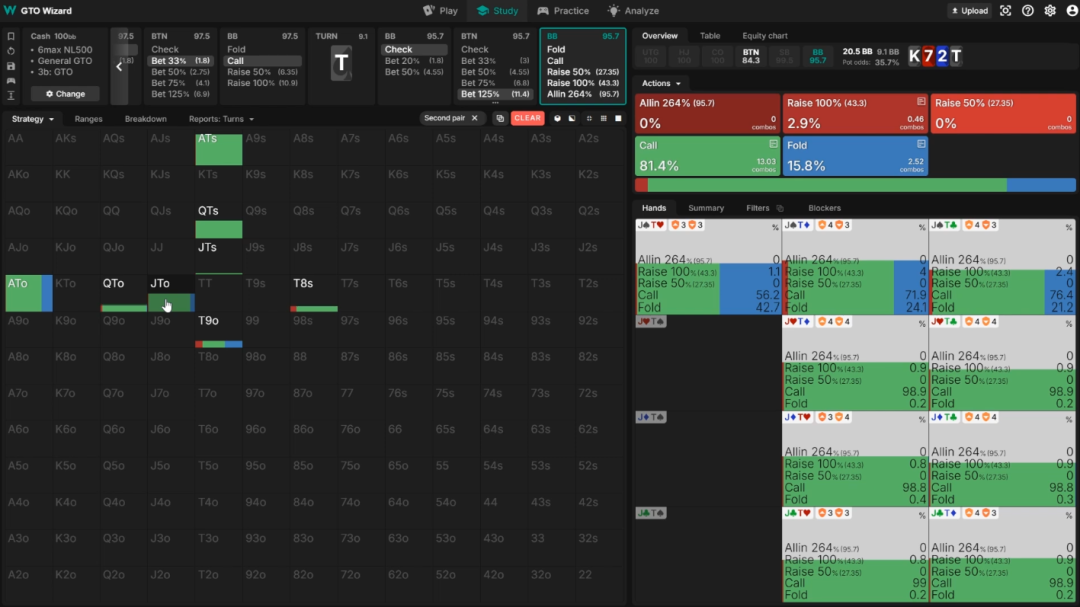Select Allin 264% in active BB node
Viewport: 1080px width, 607px height.
coord(583,94)
